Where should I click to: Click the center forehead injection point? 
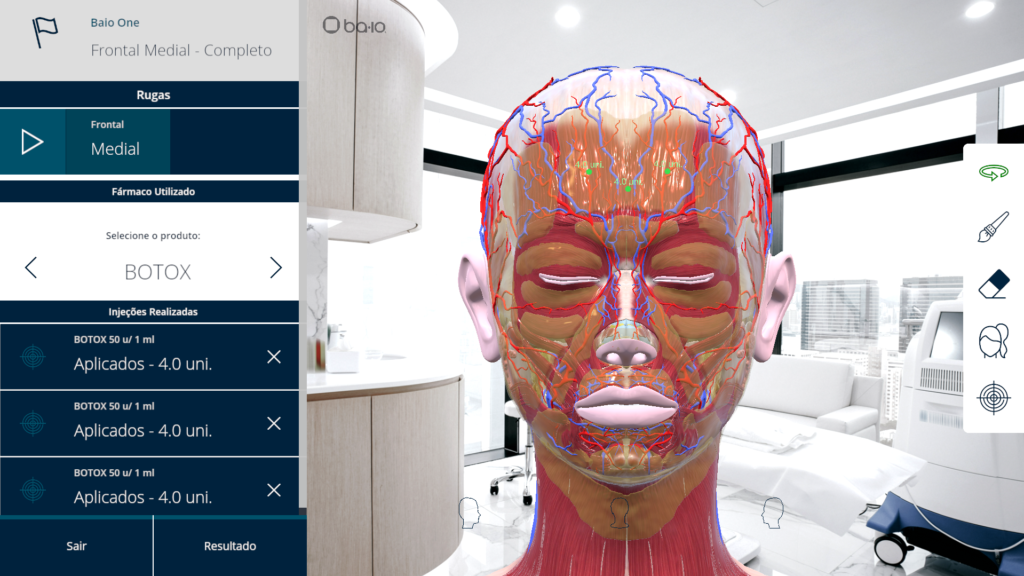click(628, 189)
